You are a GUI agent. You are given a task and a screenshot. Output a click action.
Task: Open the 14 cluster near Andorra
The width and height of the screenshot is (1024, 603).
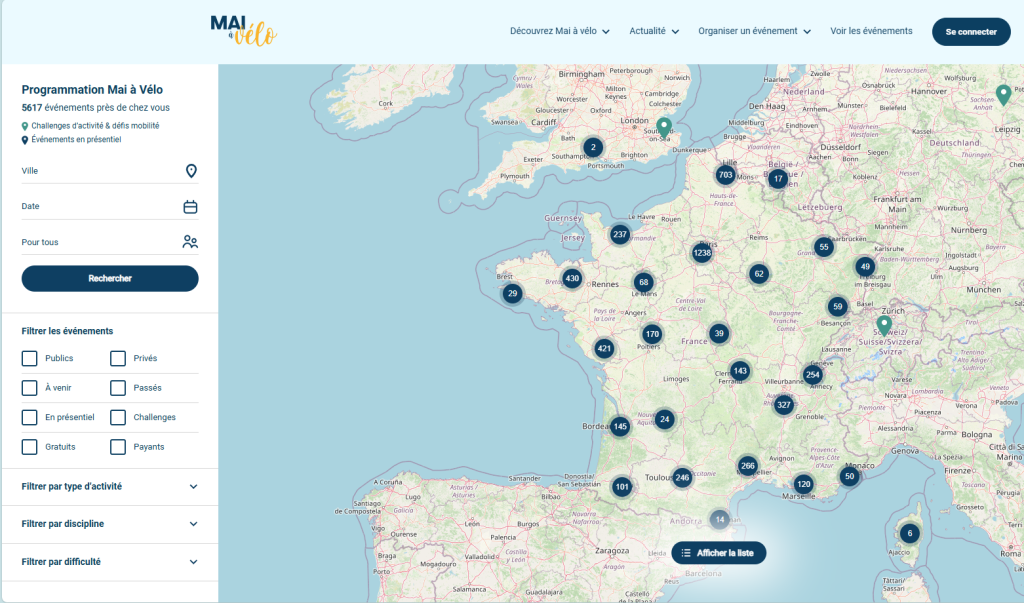(720, 520)
